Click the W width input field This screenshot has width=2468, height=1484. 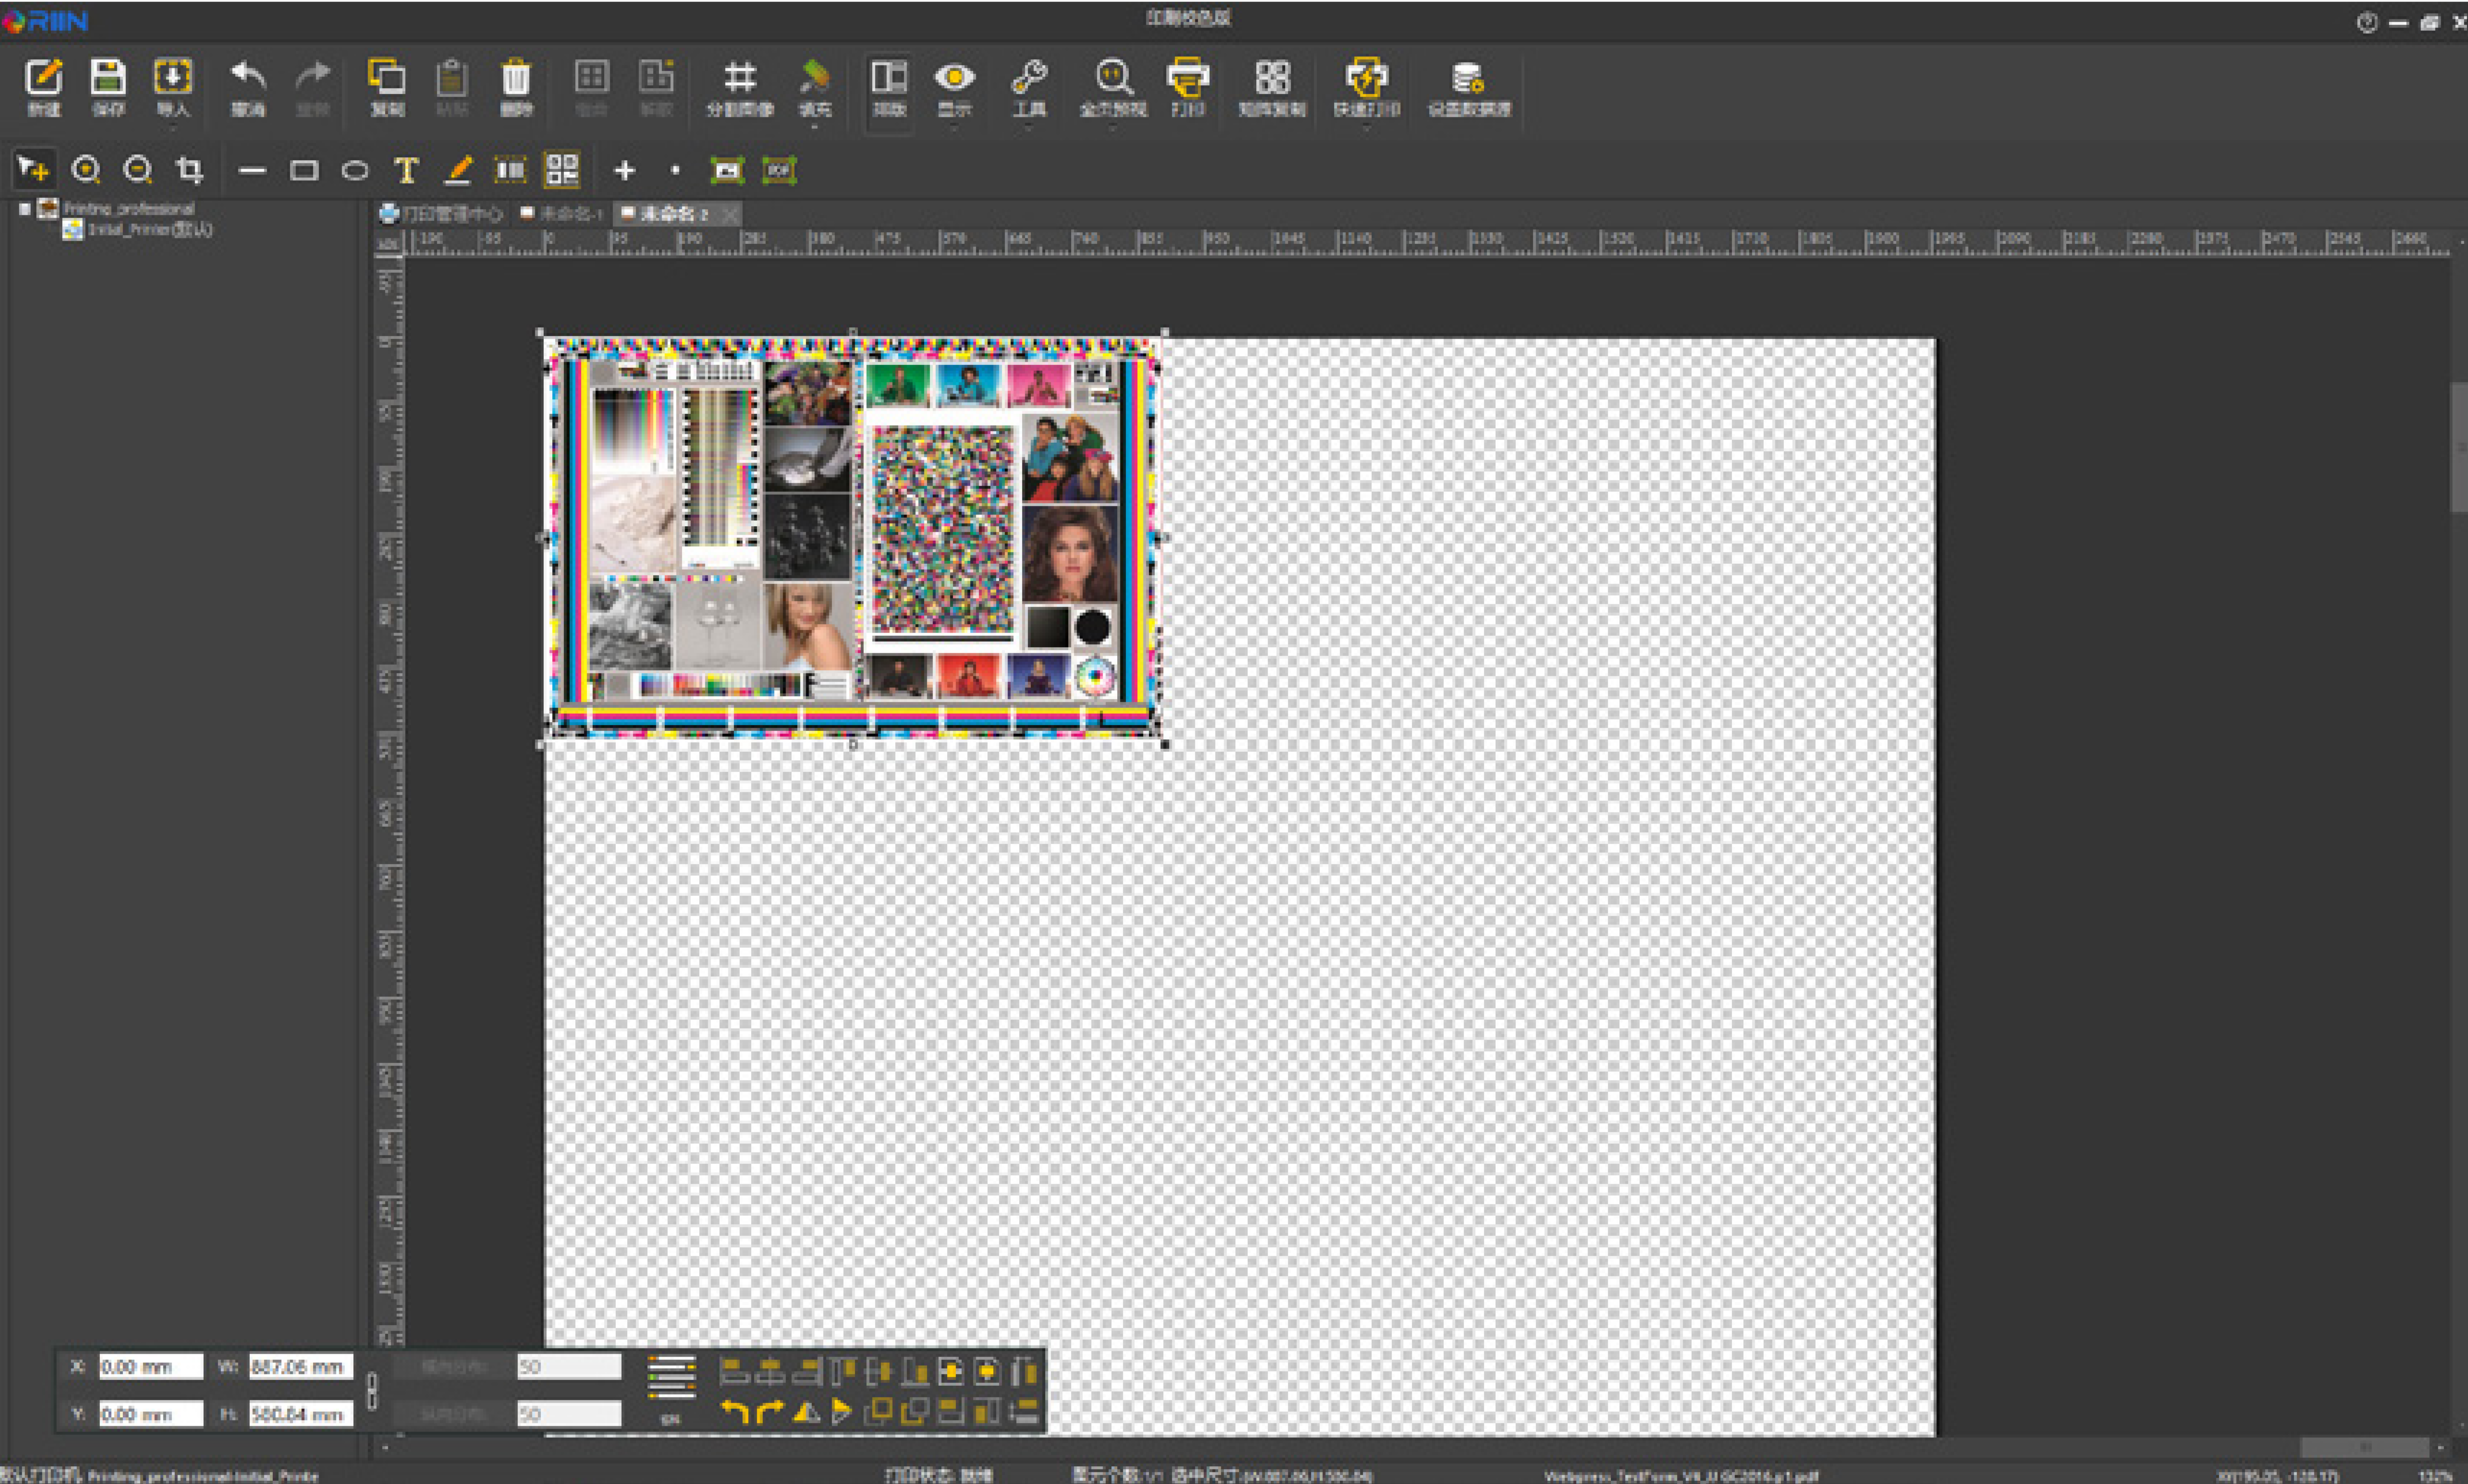point(301,1367)
